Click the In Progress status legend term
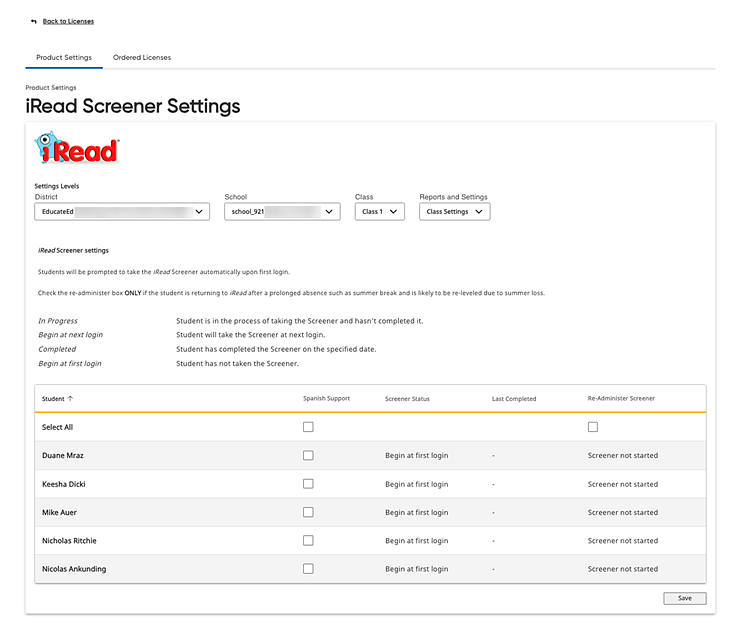Image resolution: width=742 pixels, height=634 pixels. click(x=58, y=321)
